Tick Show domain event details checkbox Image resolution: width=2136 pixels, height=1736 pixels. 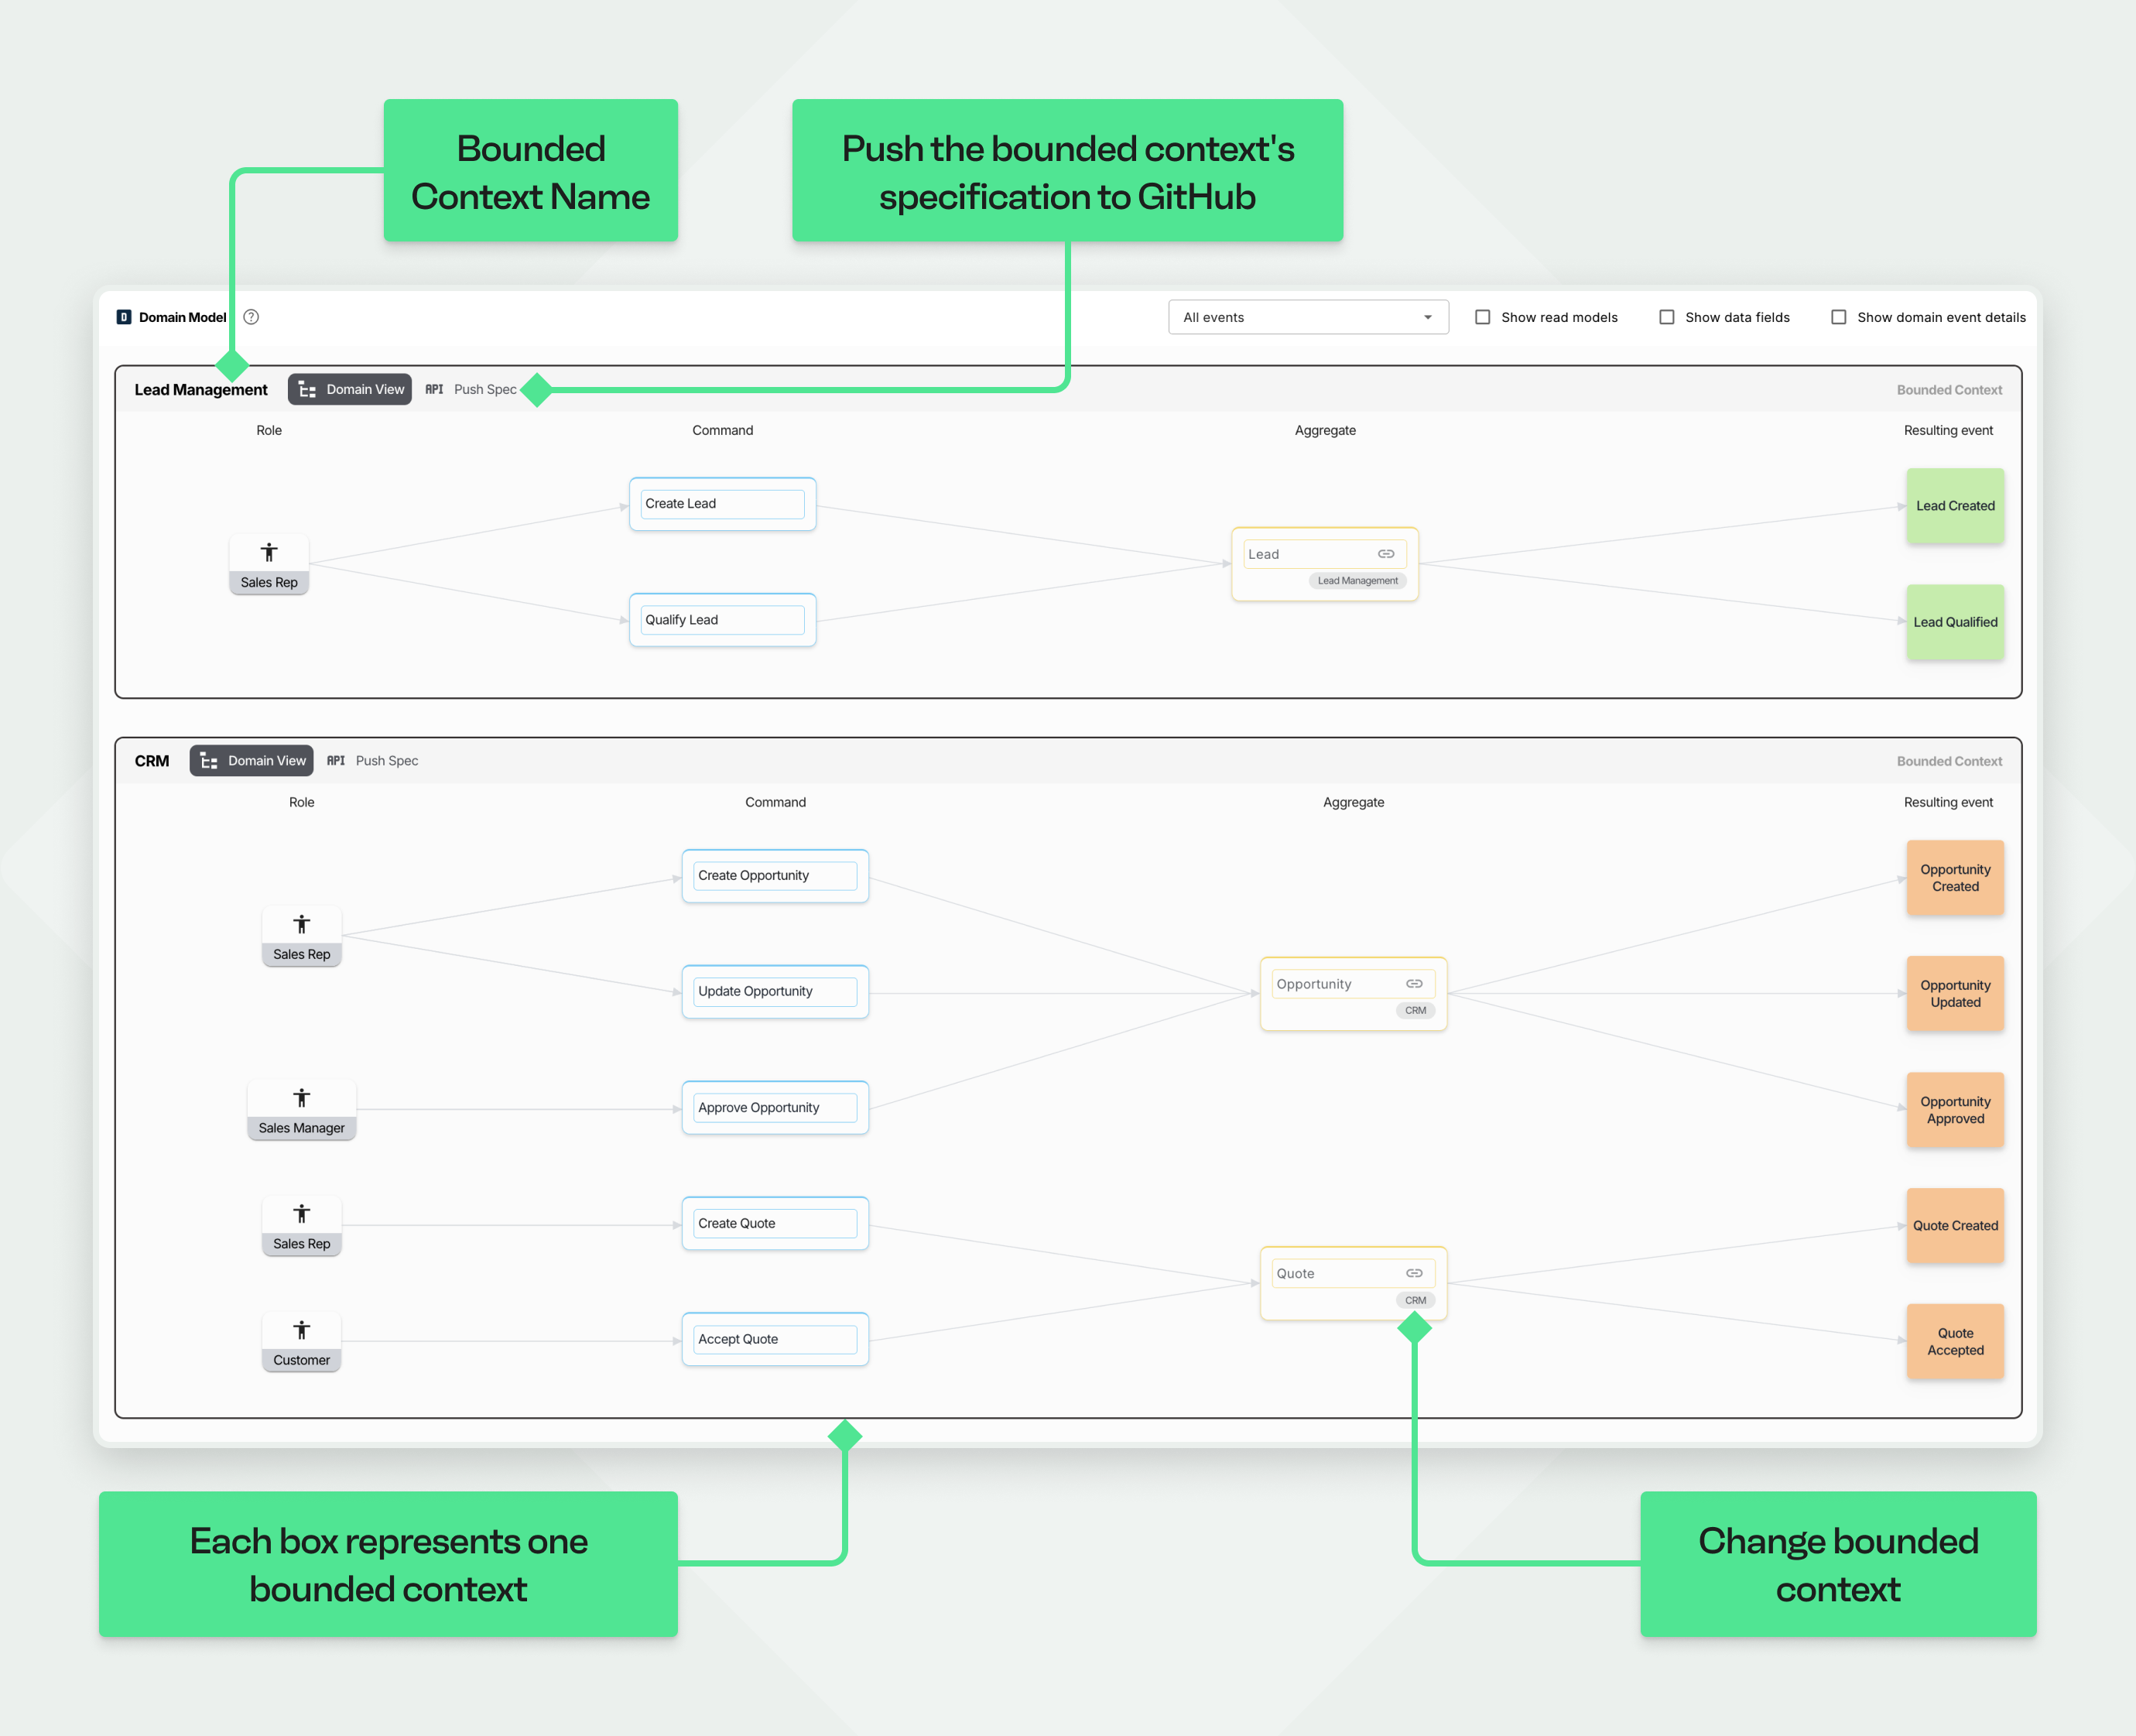click(1839, 317)
